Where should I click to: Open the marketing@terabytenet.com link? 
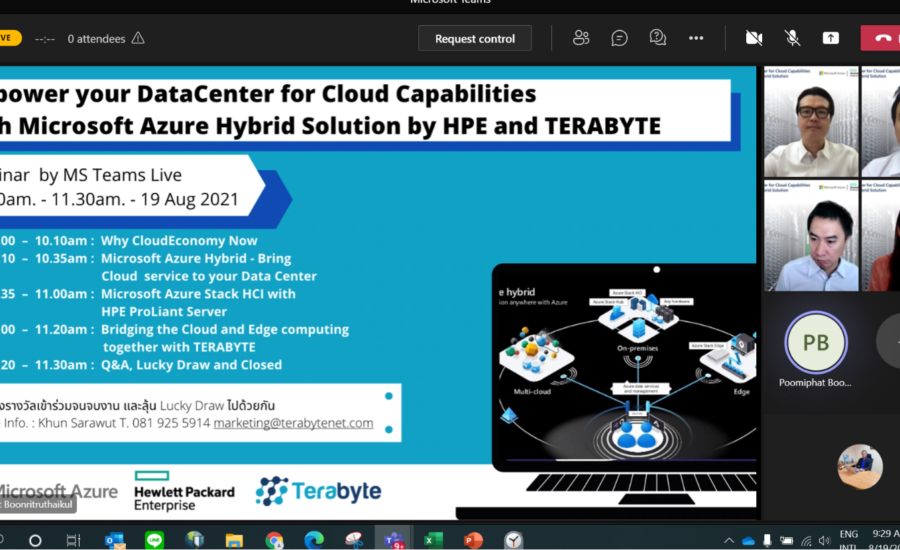click(x=293, y=423)
